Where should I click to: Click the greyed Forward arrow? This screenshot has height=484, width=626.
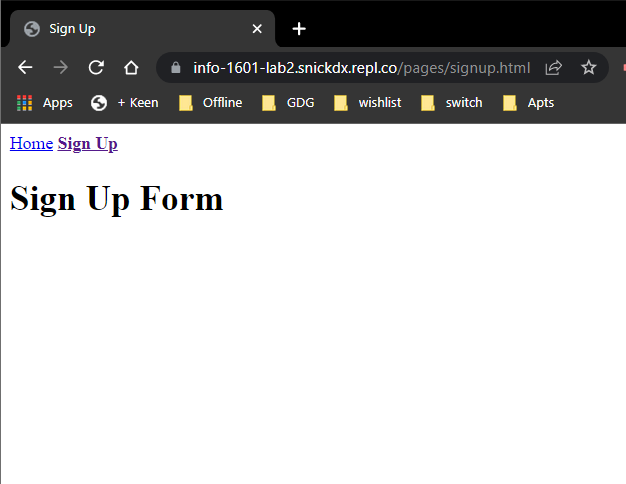tap(61, 67)
